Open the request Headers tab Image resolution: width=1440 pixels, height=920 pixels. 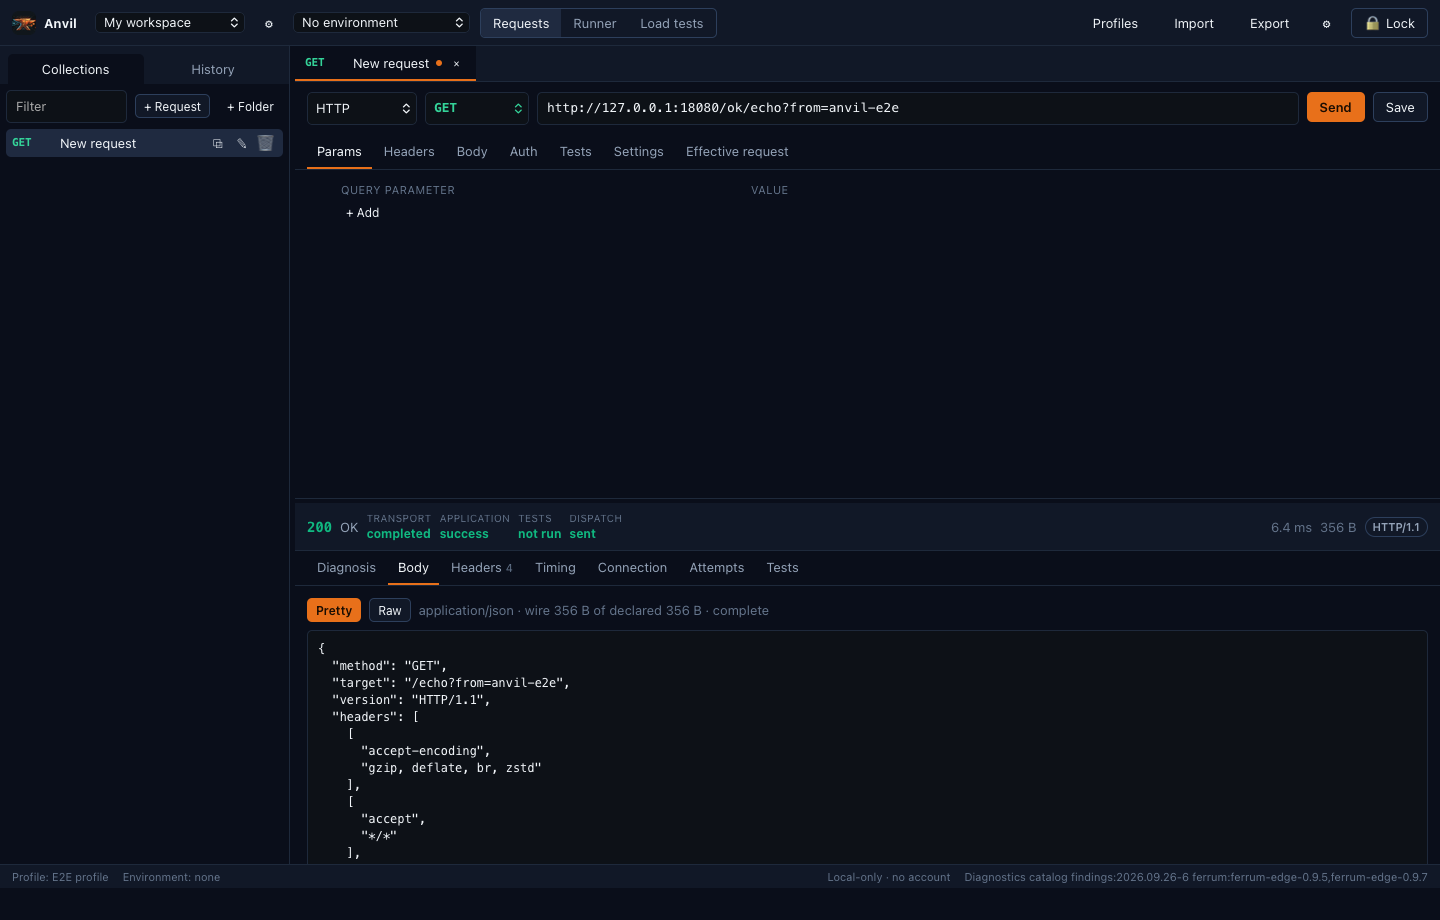(x=409, y=151)
